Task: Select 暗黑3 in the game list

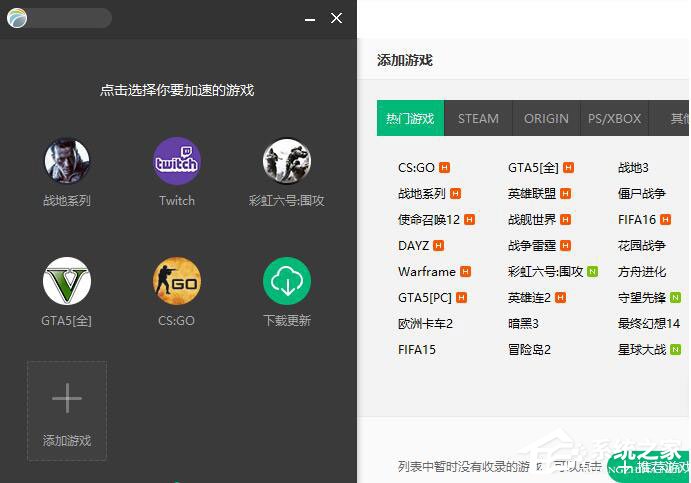Action: pos(523,323)
